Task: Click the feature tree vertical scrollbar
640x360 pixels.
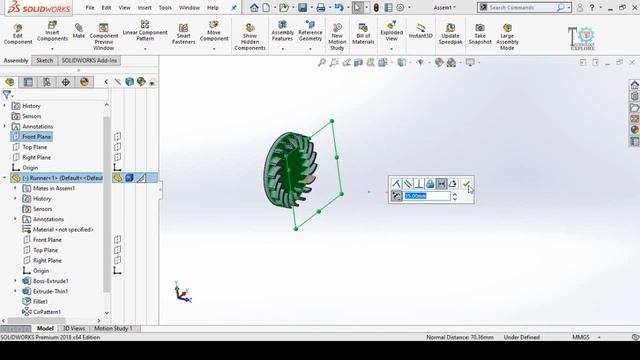Action: click(107, 204)
